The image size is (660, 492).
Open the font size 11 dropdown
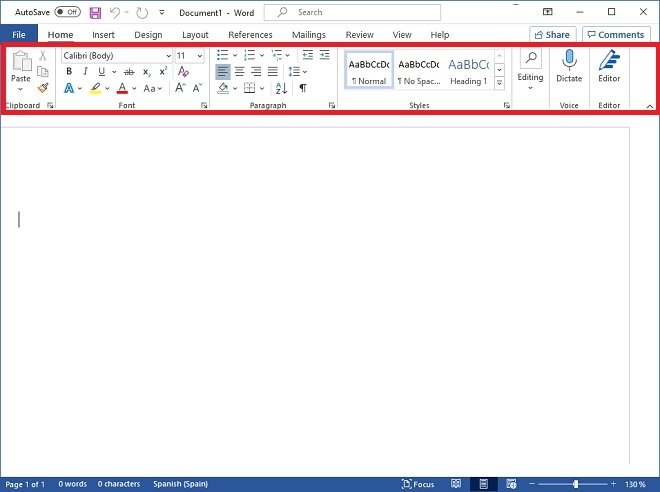tap(200, 56)
